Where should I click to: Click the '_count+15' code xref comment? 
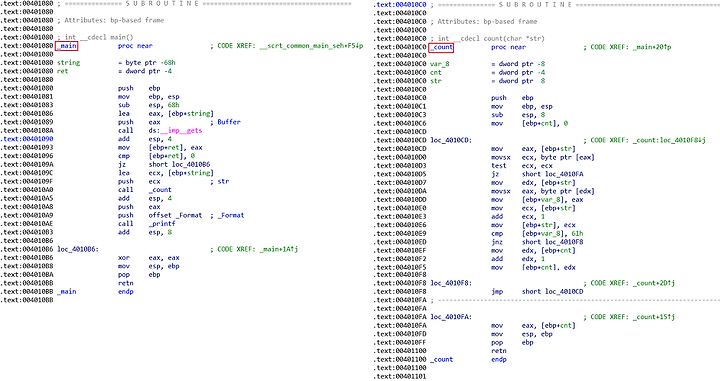pyautogui.click(x=629, y=317)
